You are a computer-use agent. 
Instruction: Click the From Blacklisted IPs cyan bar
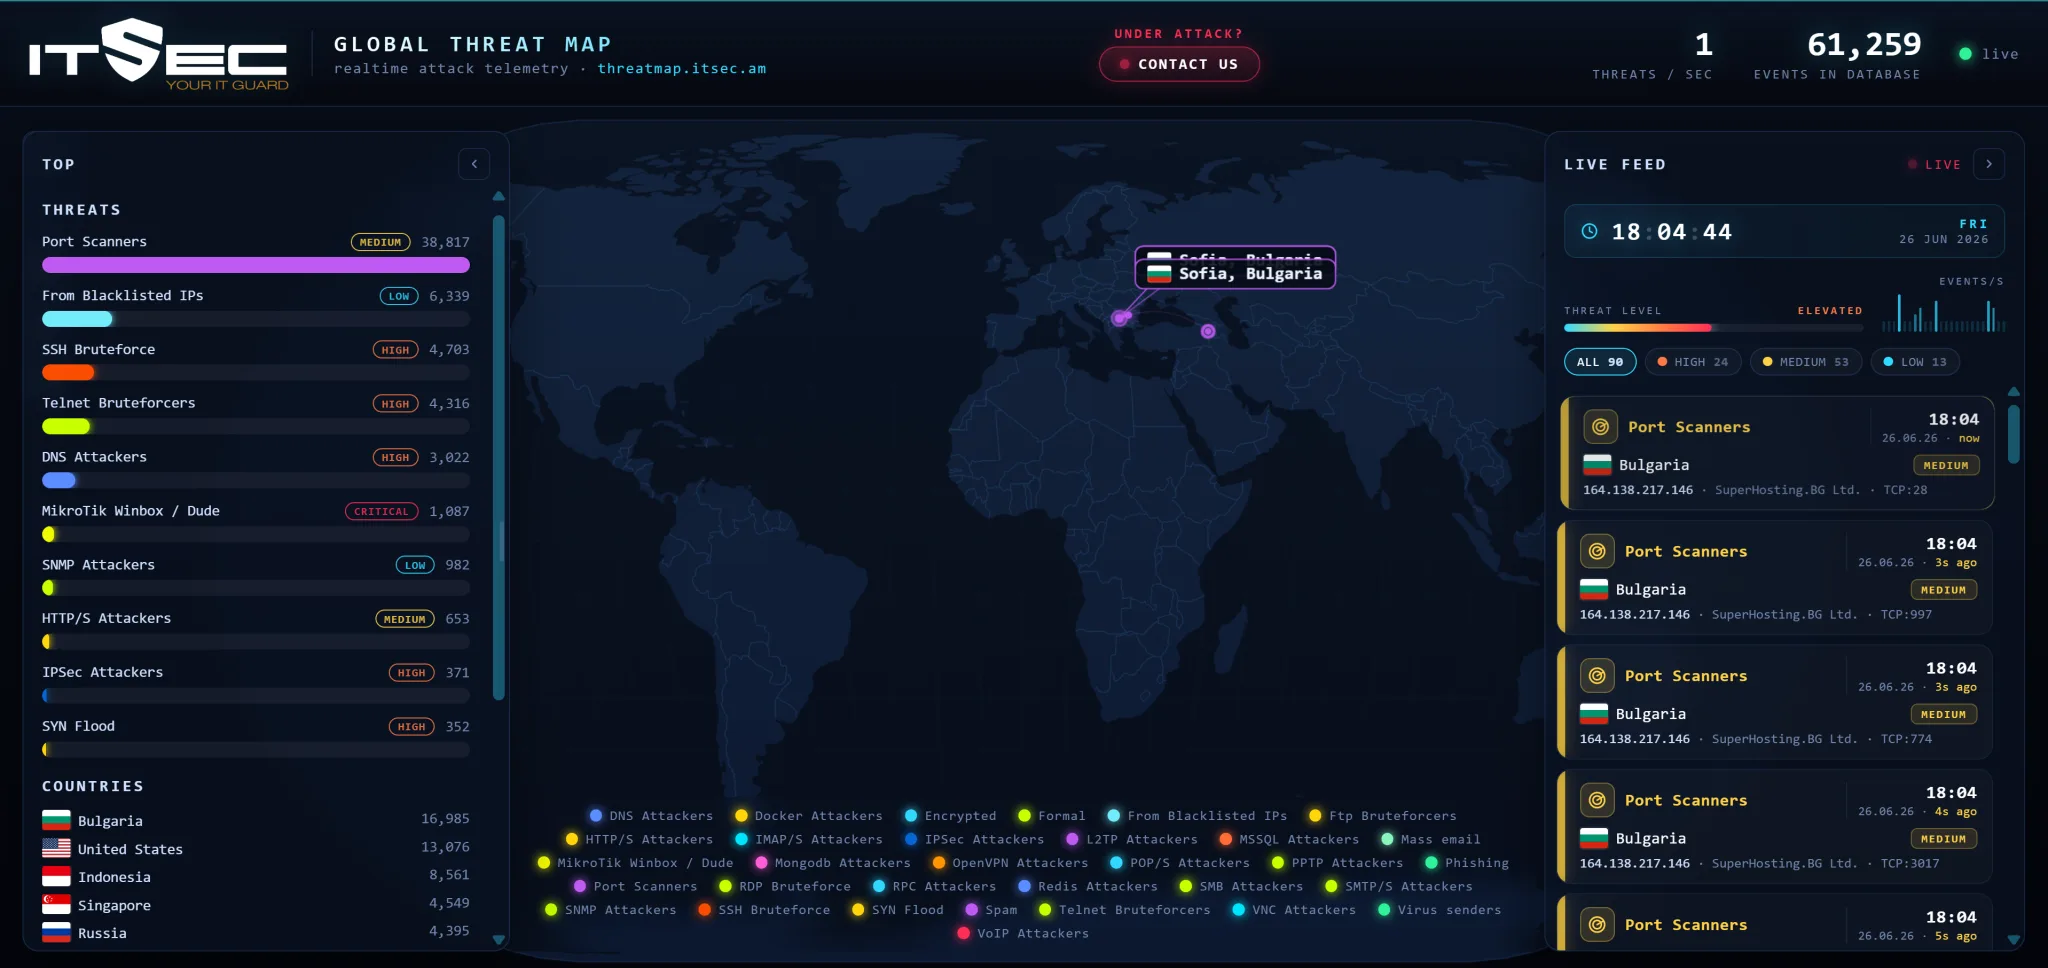77,319
